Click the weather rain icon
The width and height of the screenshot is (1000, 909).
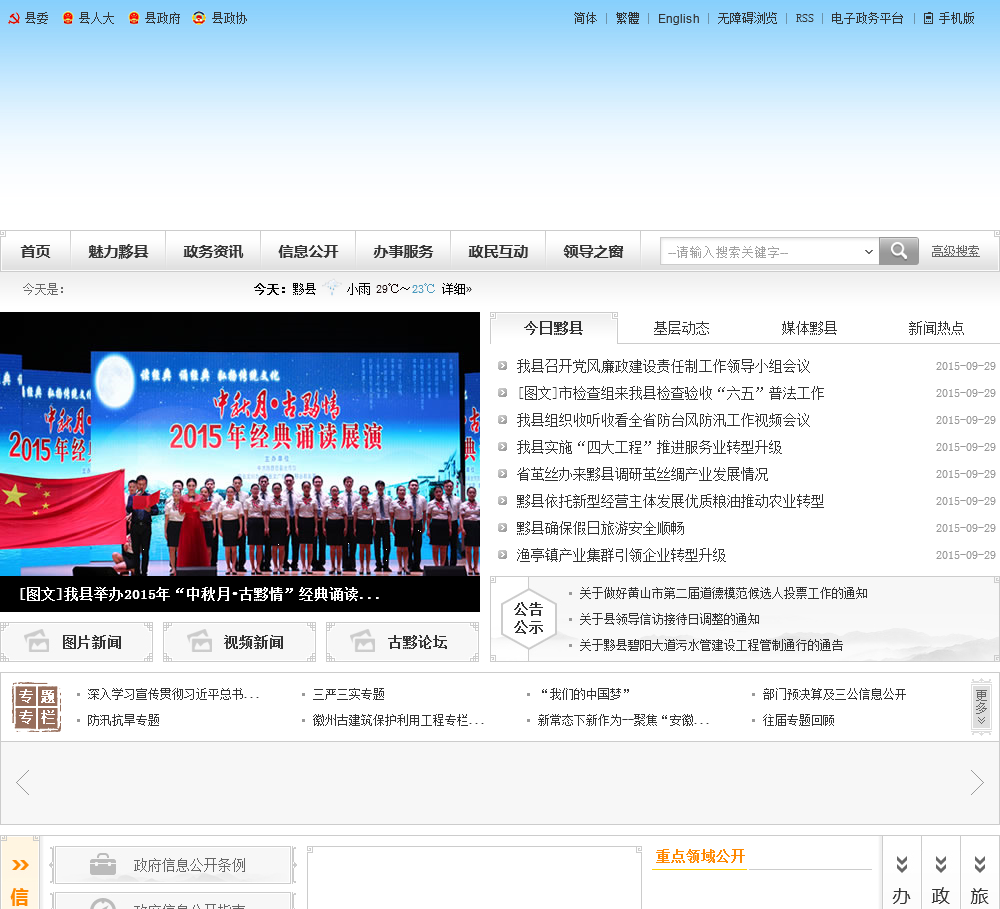pos(332,288)
